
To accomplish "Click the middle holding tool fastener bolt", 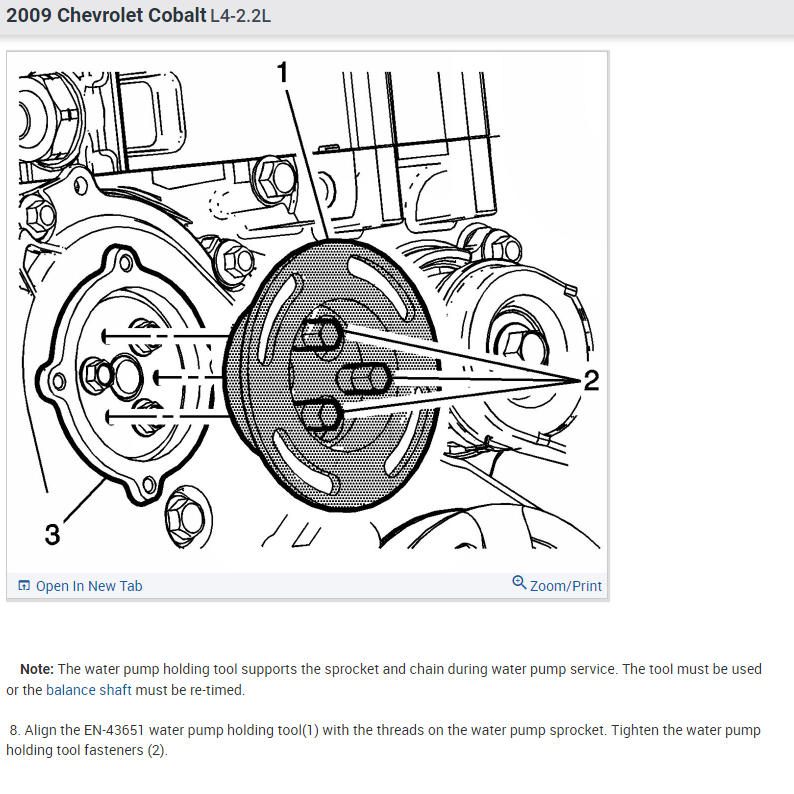I will pyautogui.click(x=363, y=379).
